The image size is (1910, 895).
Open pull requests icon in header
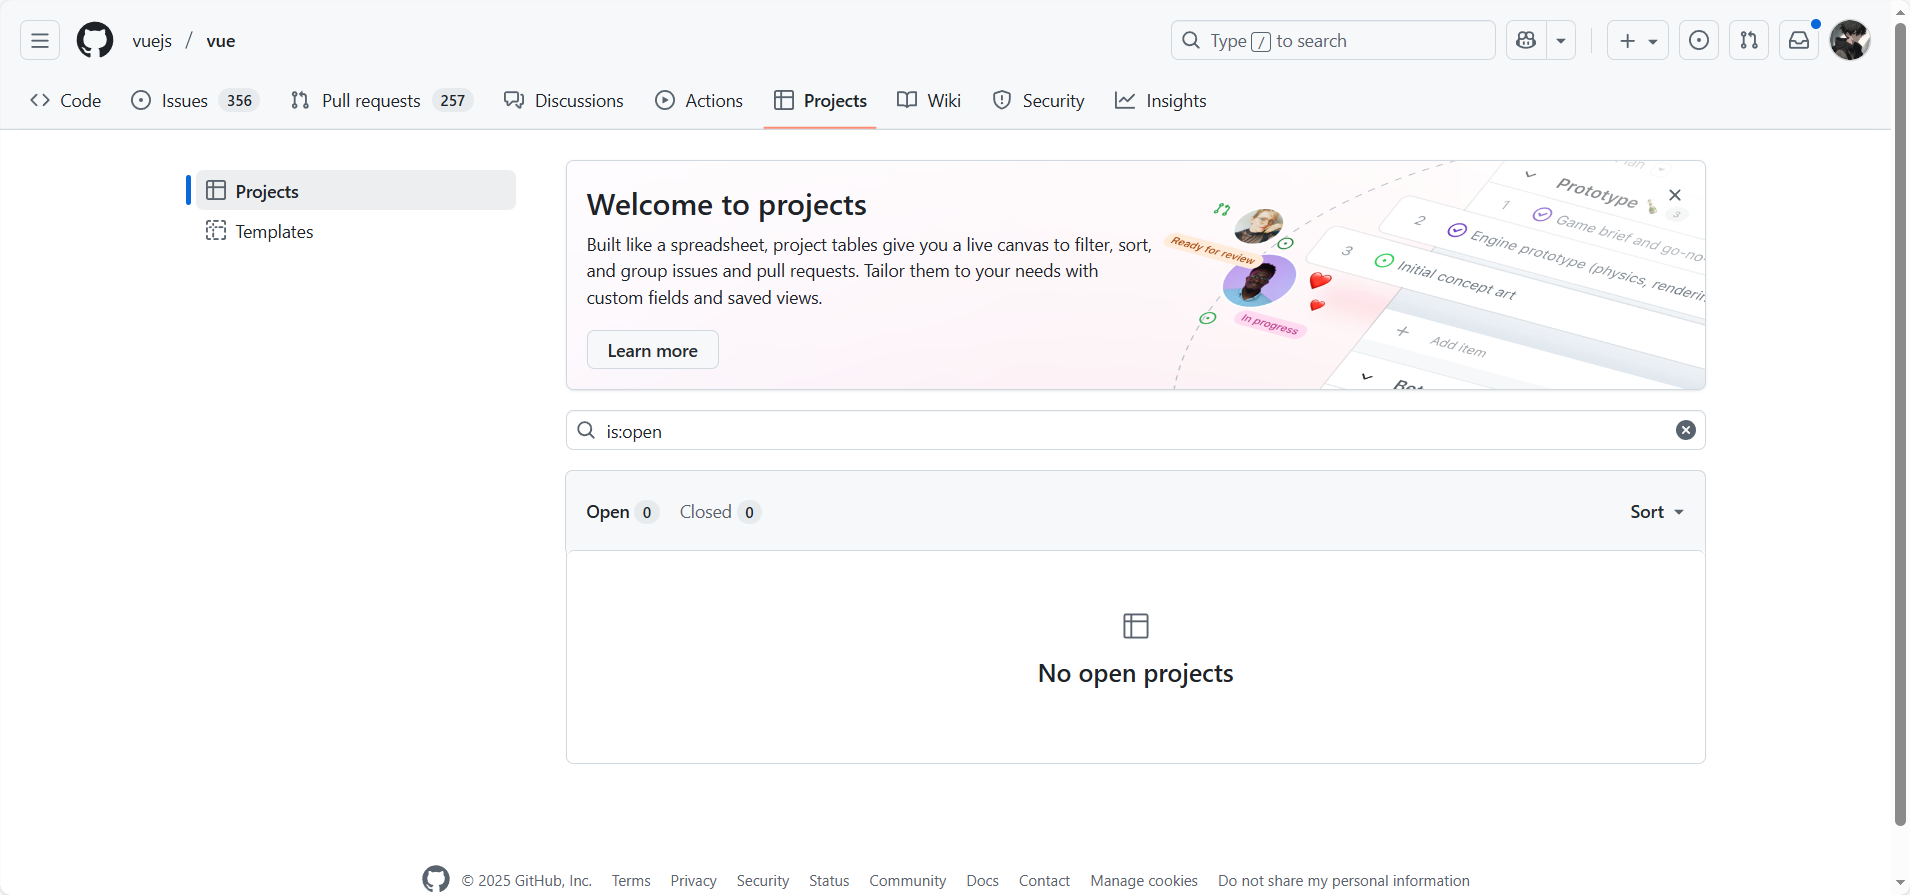pos(1748,41)
